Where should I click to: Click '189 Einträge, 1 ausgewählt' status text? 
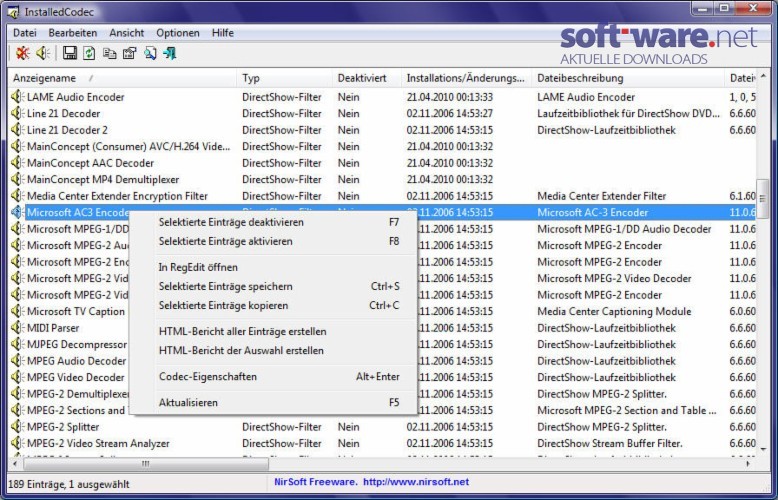click(69, 484)
